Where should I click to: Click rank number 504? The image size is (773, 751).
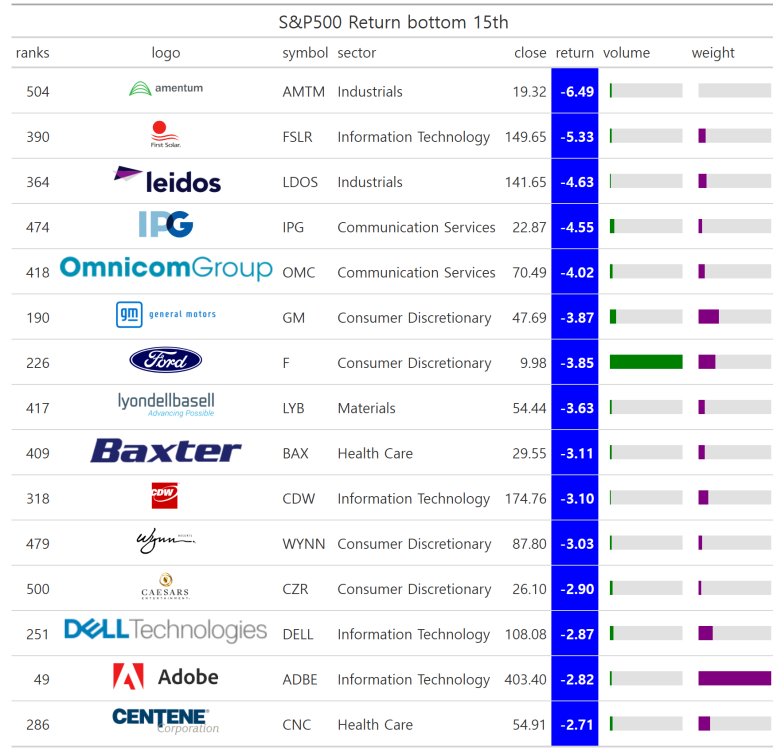[37, 92]
